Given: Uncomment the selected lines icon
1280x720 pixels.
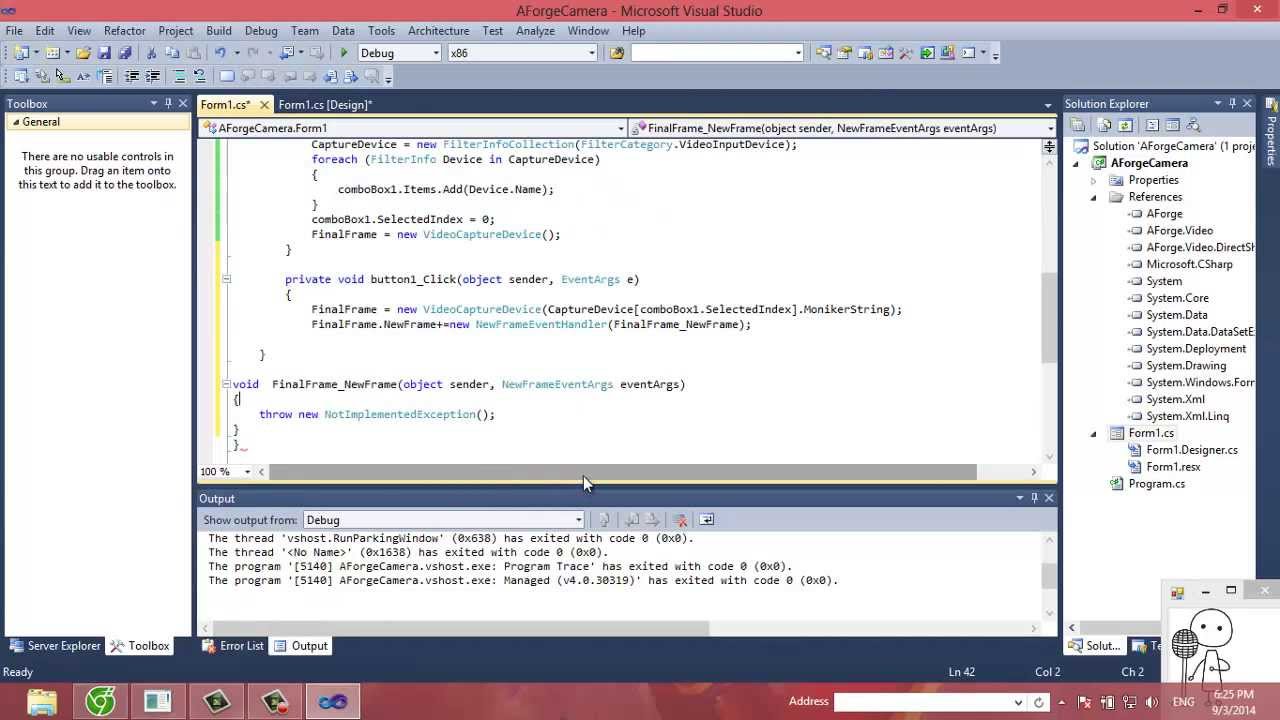Looking at the screenshot, I should (x=200, y=76).
